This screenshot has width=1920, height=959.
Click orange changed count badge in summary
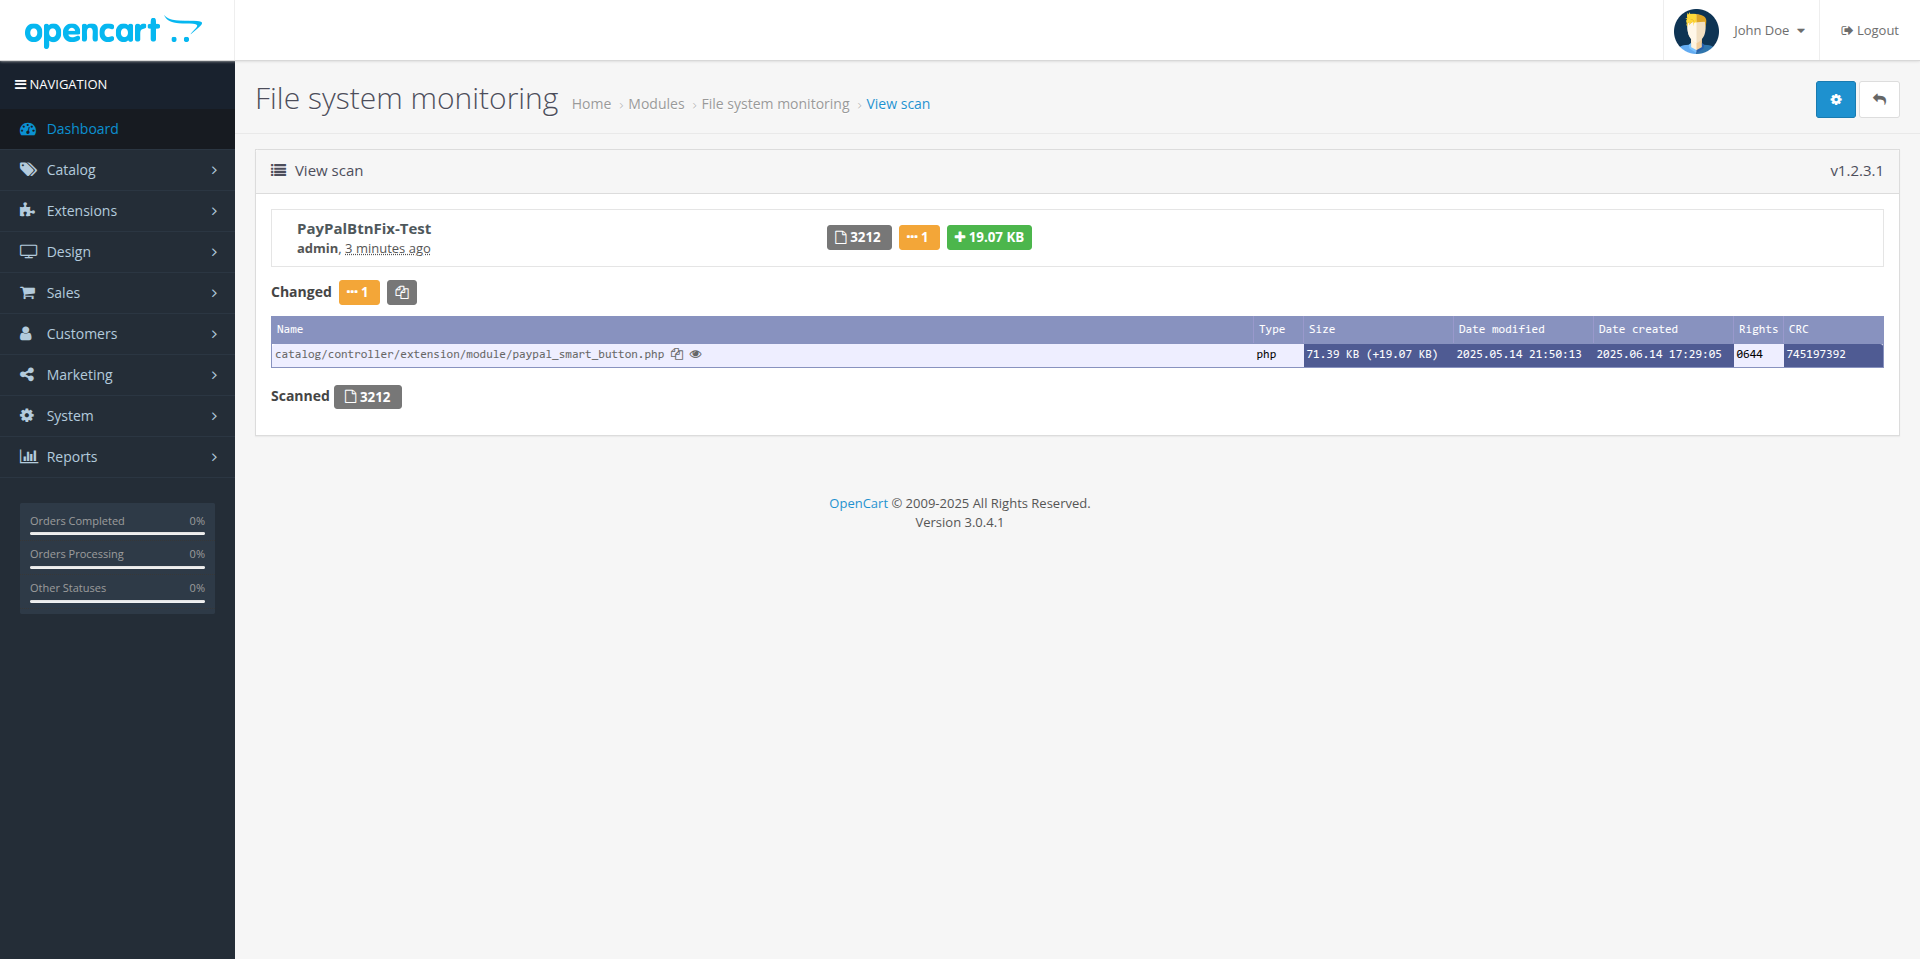[918, 237]
